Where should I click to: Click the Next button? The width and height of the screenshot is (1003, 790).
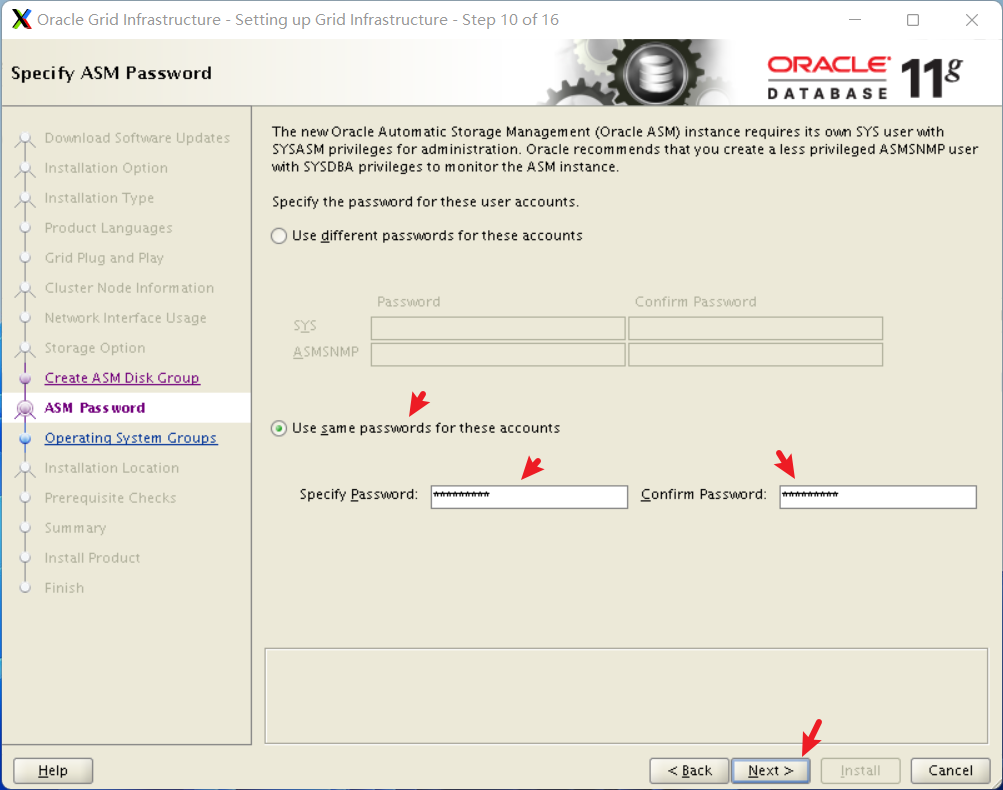771,771
